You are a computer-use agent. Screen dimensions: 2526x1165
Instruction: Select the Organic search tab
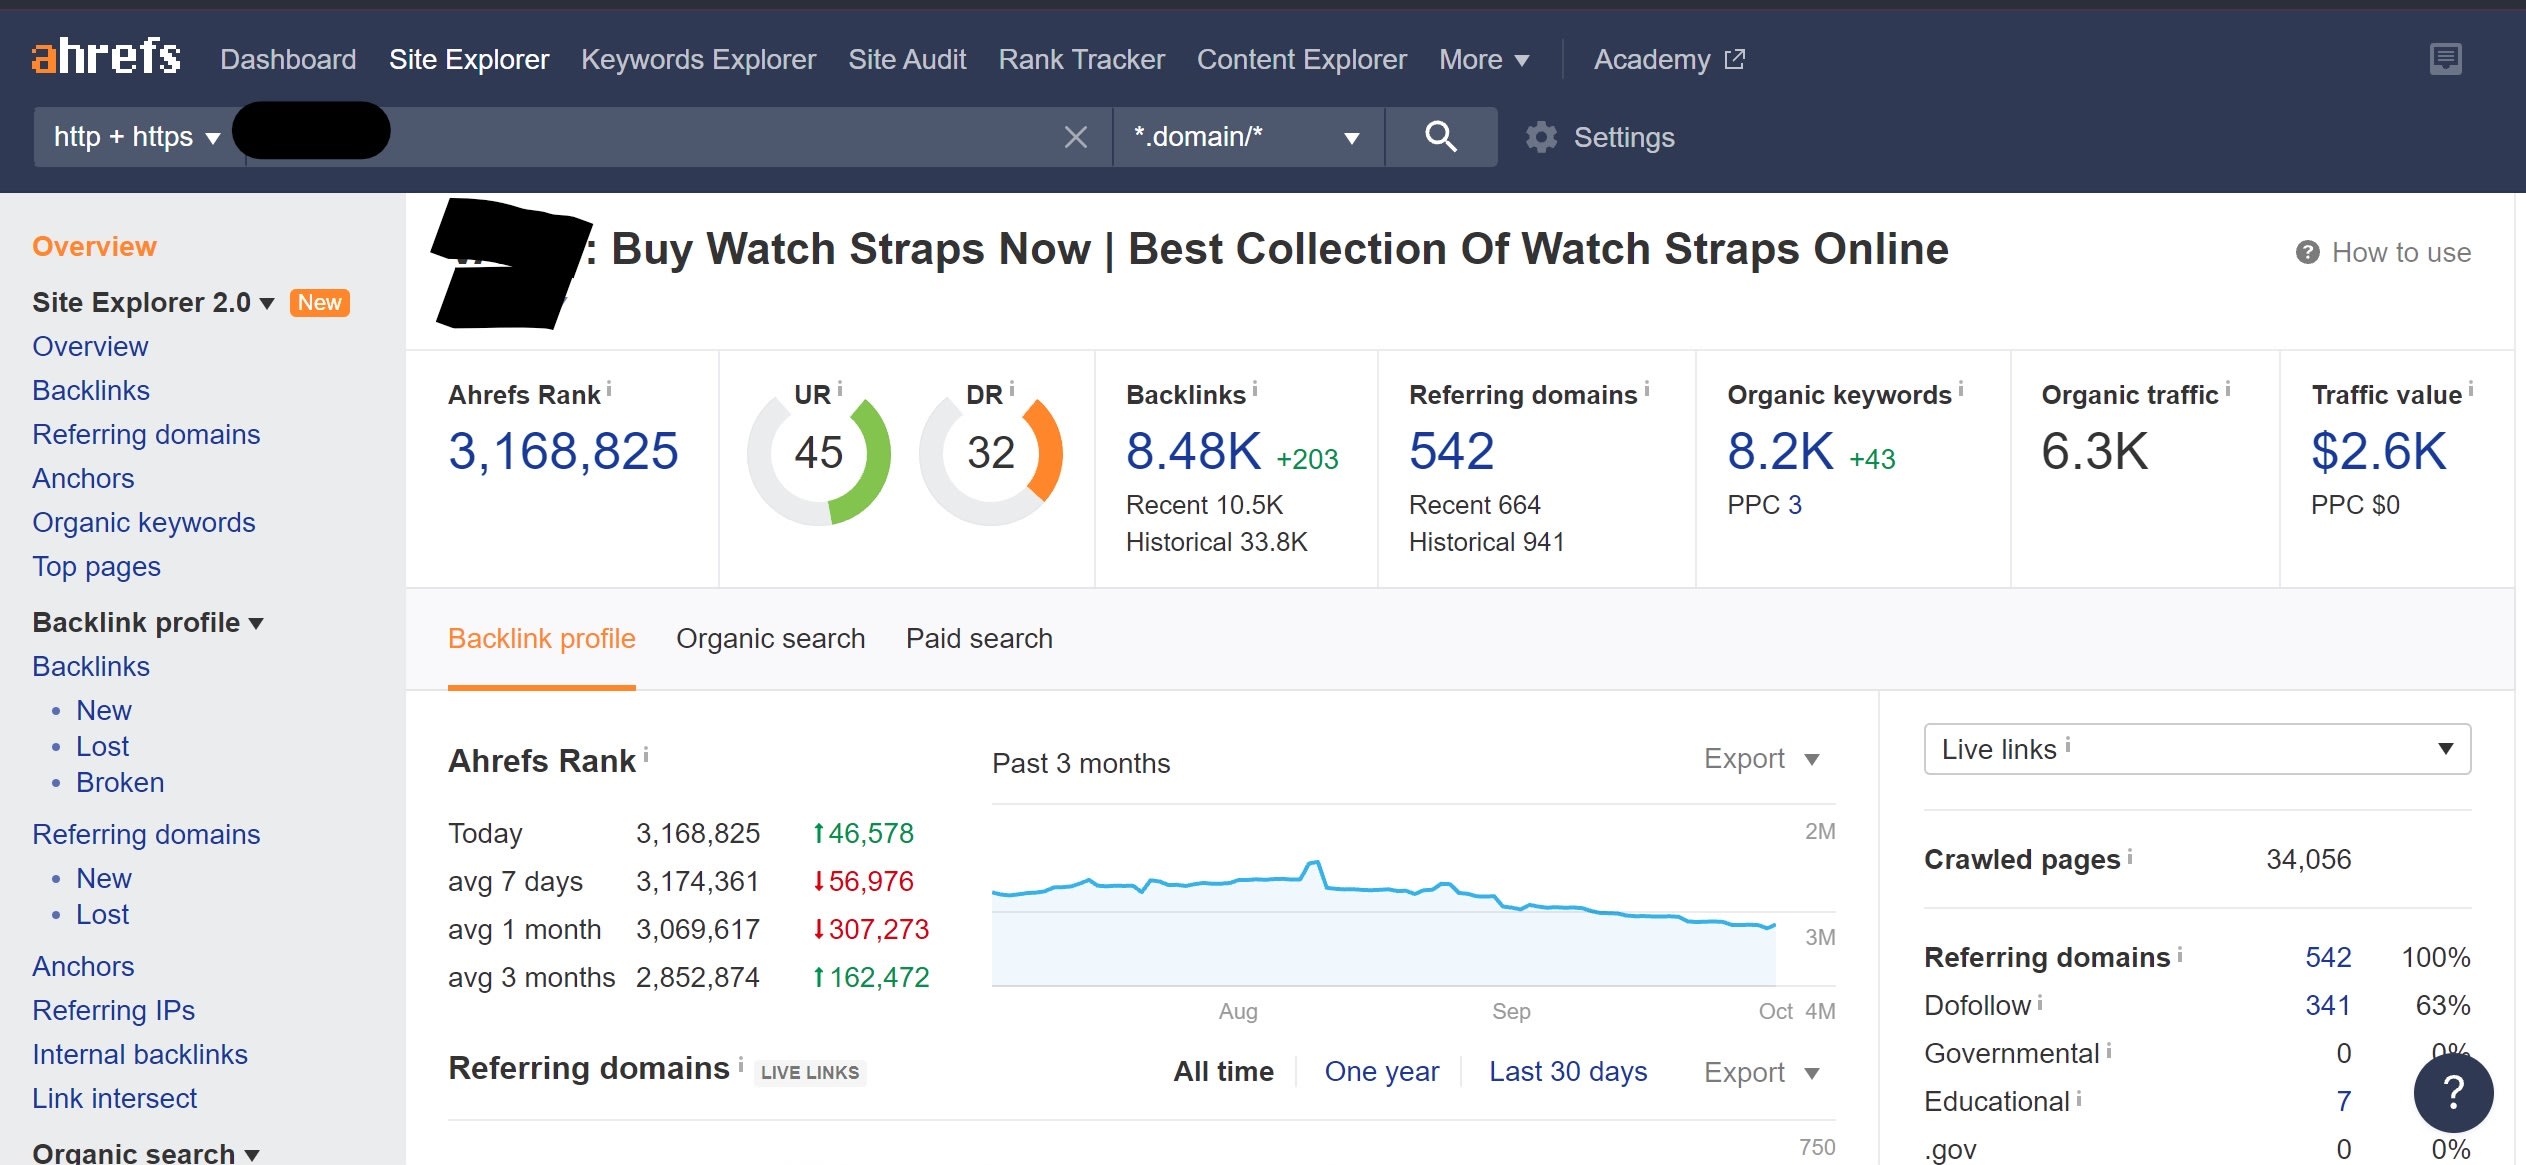pyautogui.click(x=772, y=638)
